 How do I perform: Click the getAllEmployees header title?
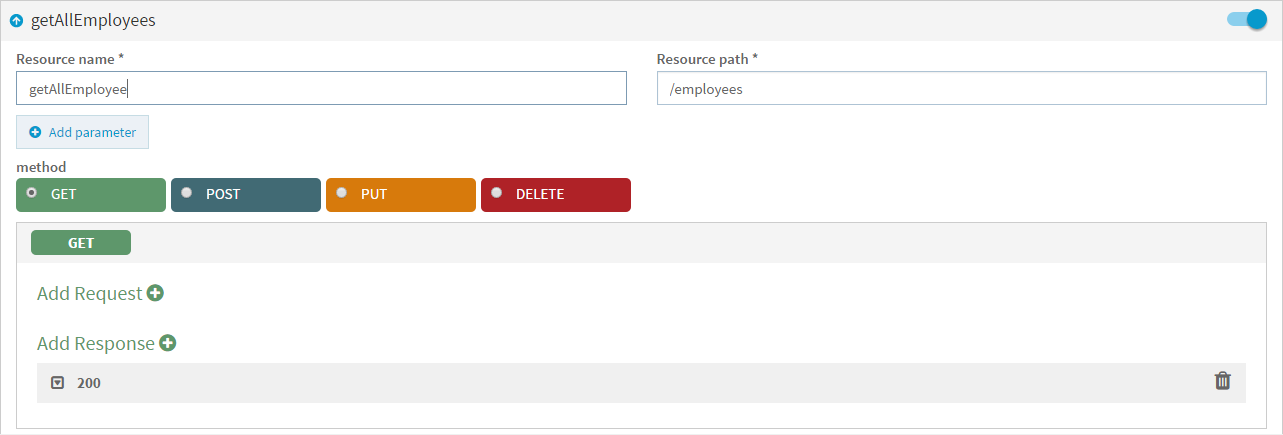point(93,20)
